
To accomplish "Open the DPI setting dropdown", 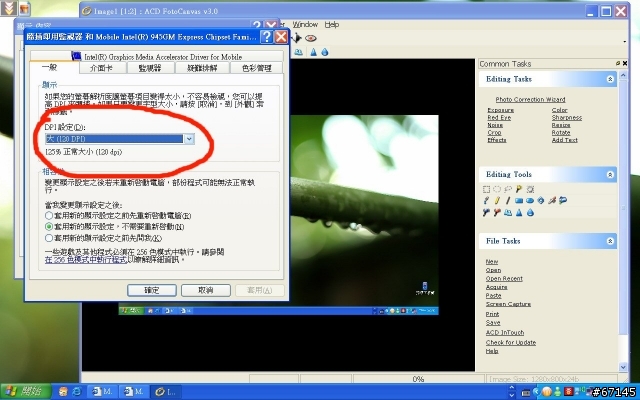I will click(x=189, y=139).
